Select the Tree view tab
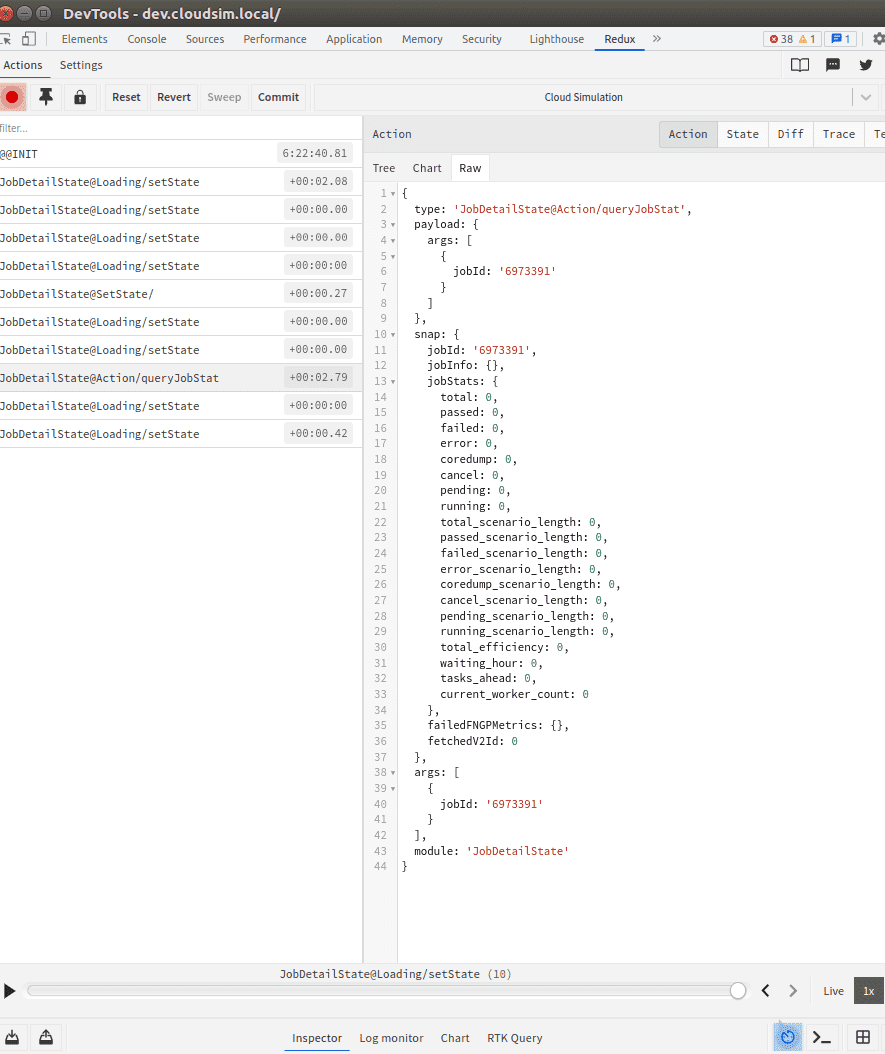The image size is (885, 1054). coord(384,168)
